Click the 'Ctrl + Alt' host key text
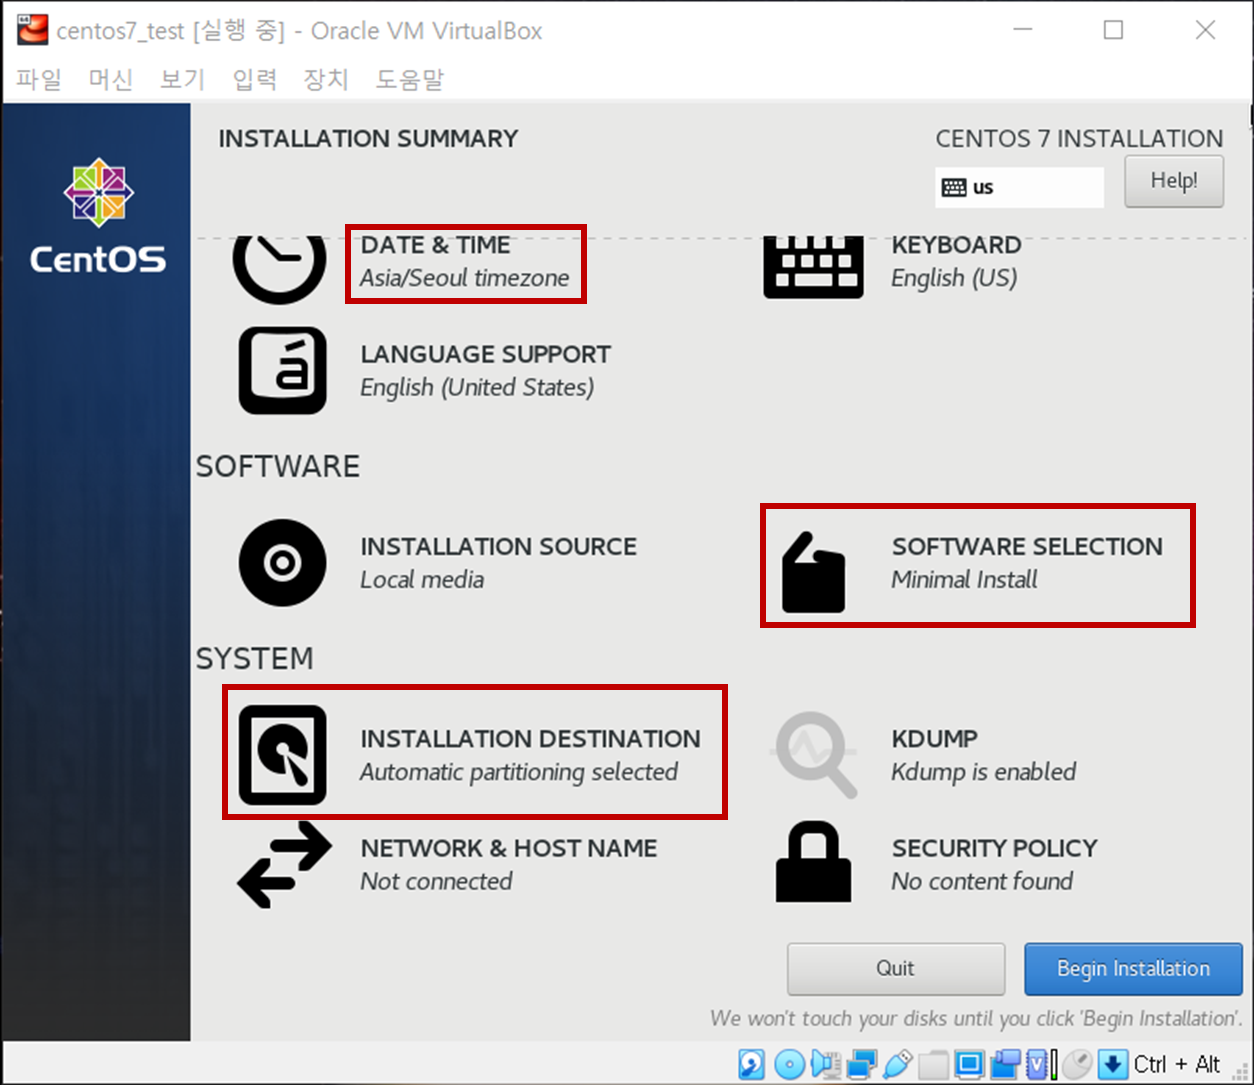Viewport: 1254px width, 1085px height. (x=1177, y=1064)
